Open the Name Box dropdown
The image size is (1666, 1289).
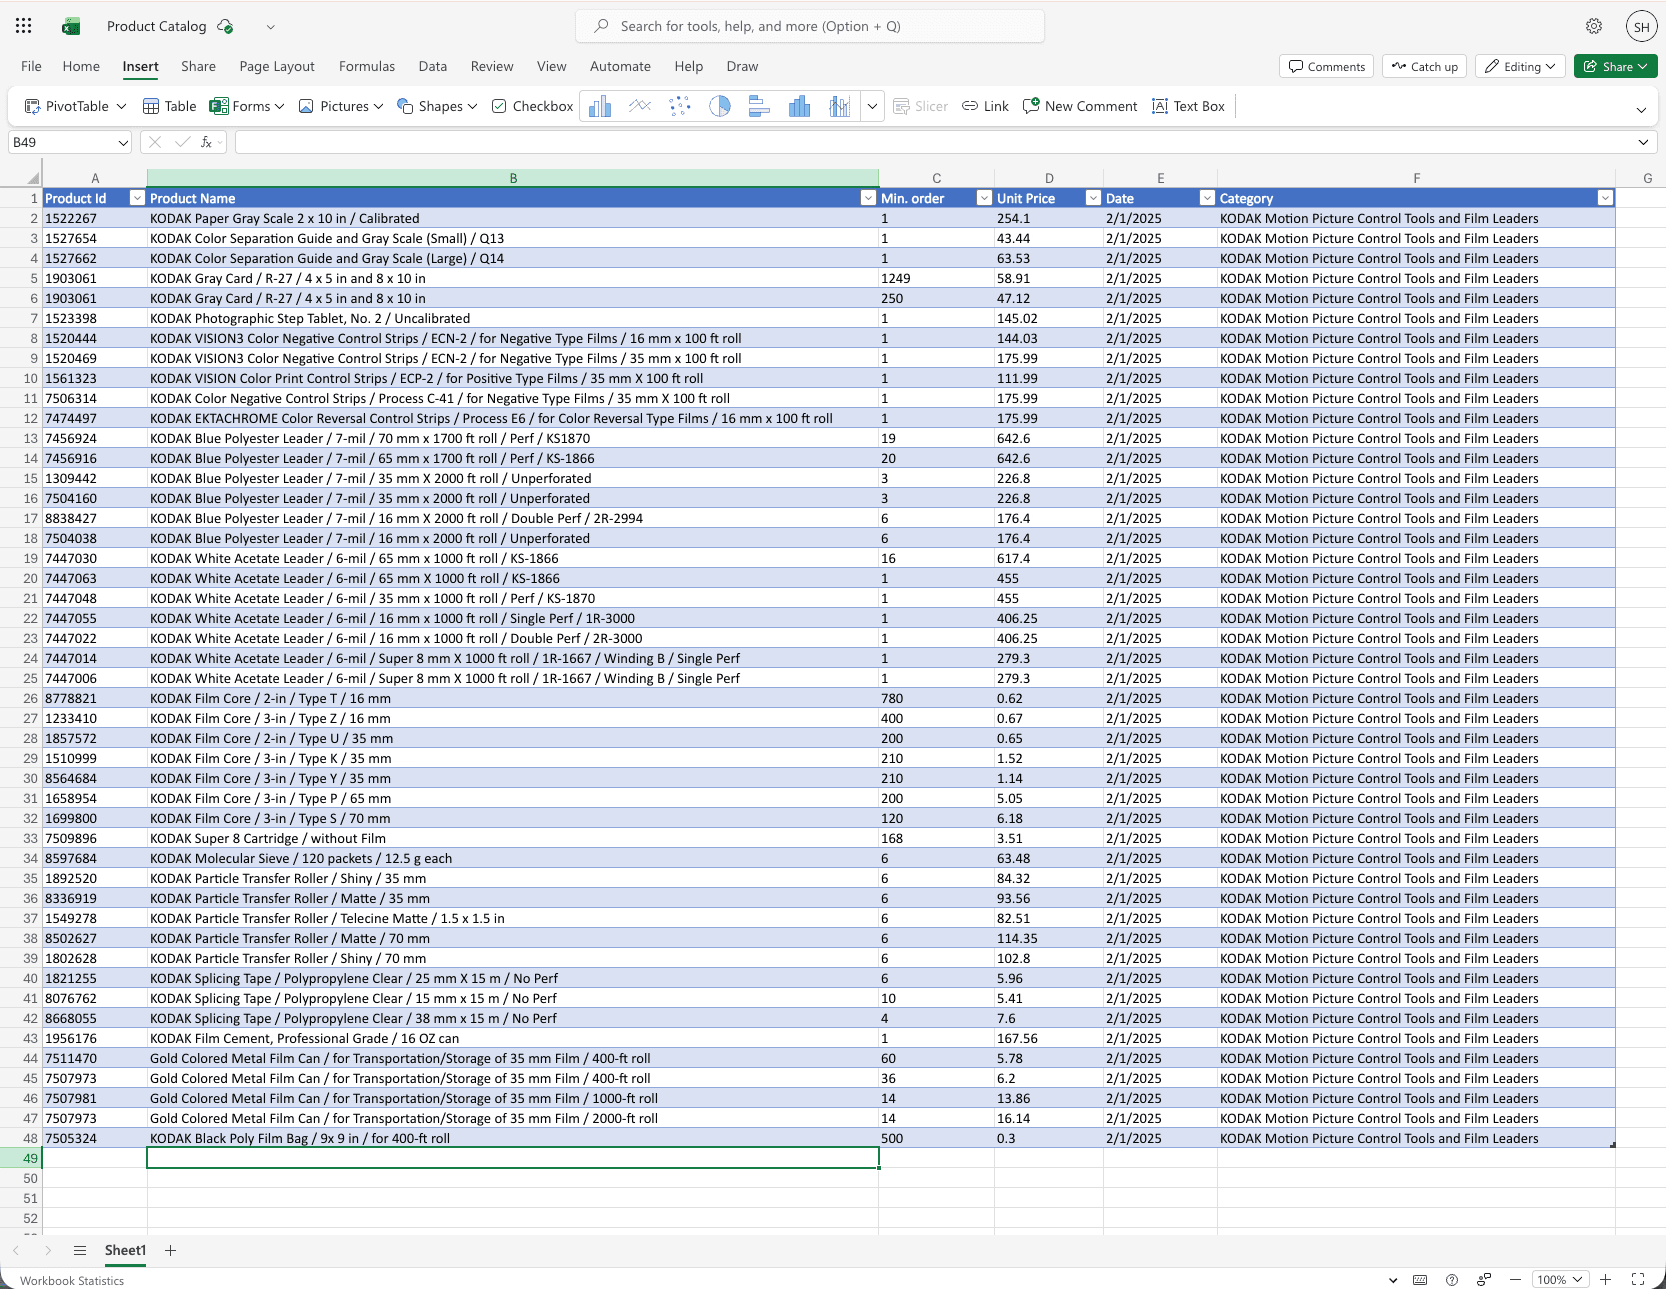pos(122,142)
